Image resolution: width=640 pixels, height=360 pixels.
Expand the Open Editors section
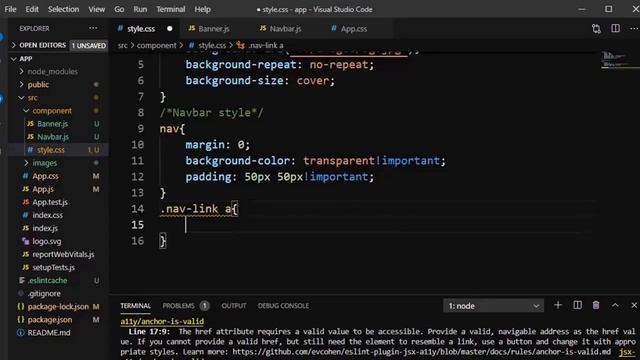point(59,45)
